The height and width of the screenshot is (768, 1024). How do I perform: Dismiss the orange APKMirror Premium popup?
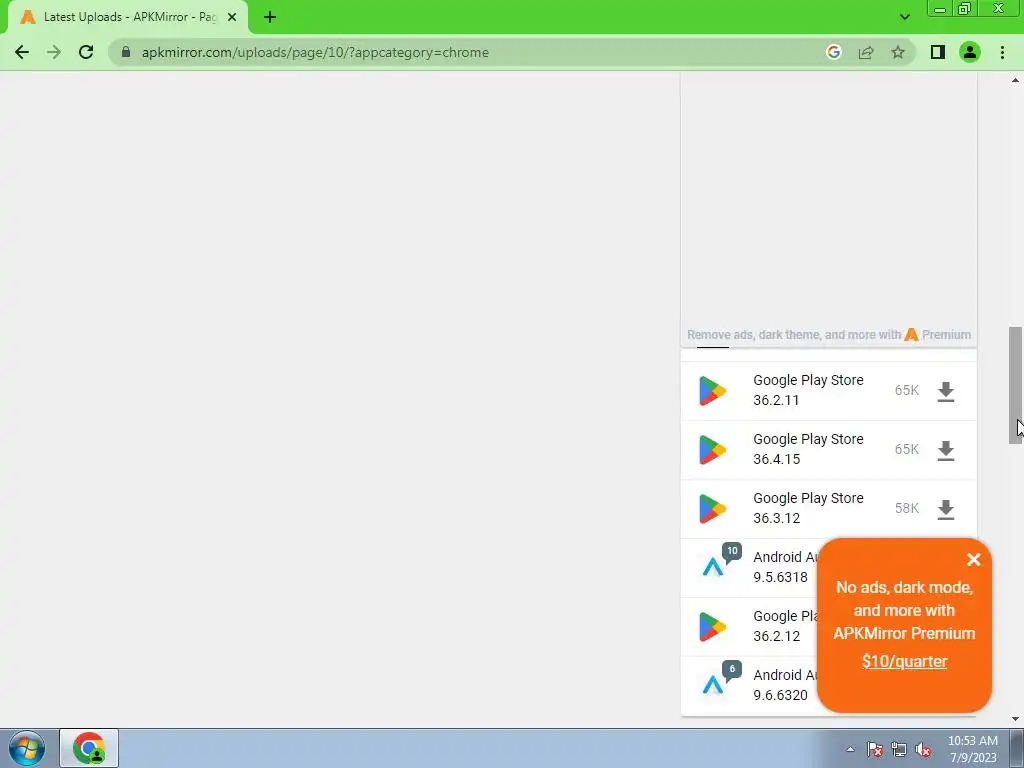[x=974, y=559]
